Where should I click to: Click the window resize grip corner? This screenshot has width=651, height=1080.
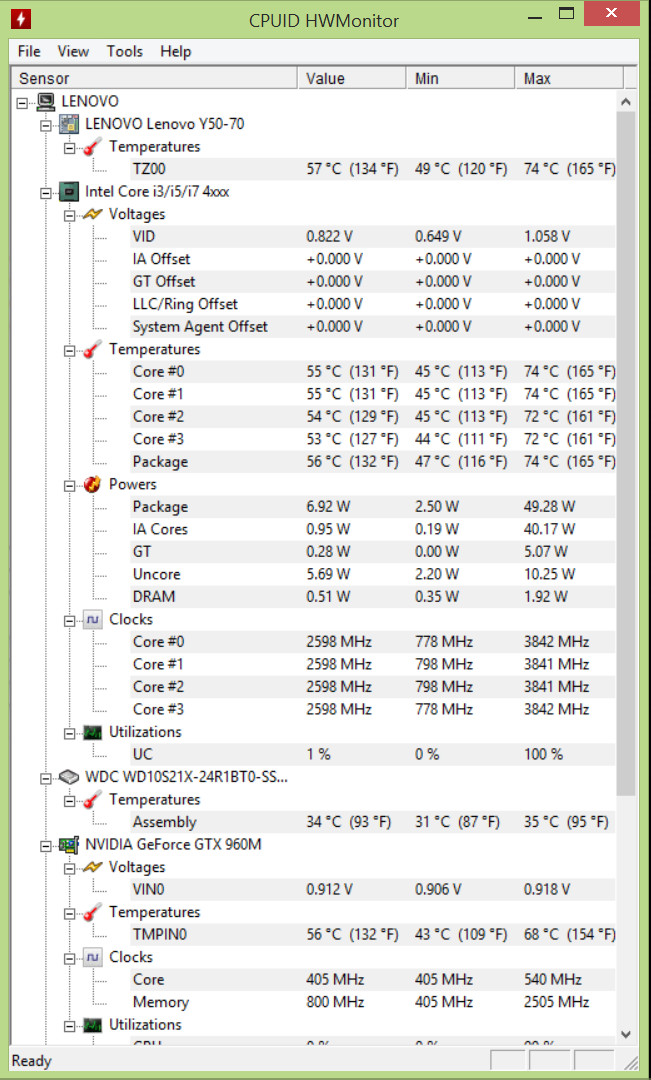point(631,1062)
